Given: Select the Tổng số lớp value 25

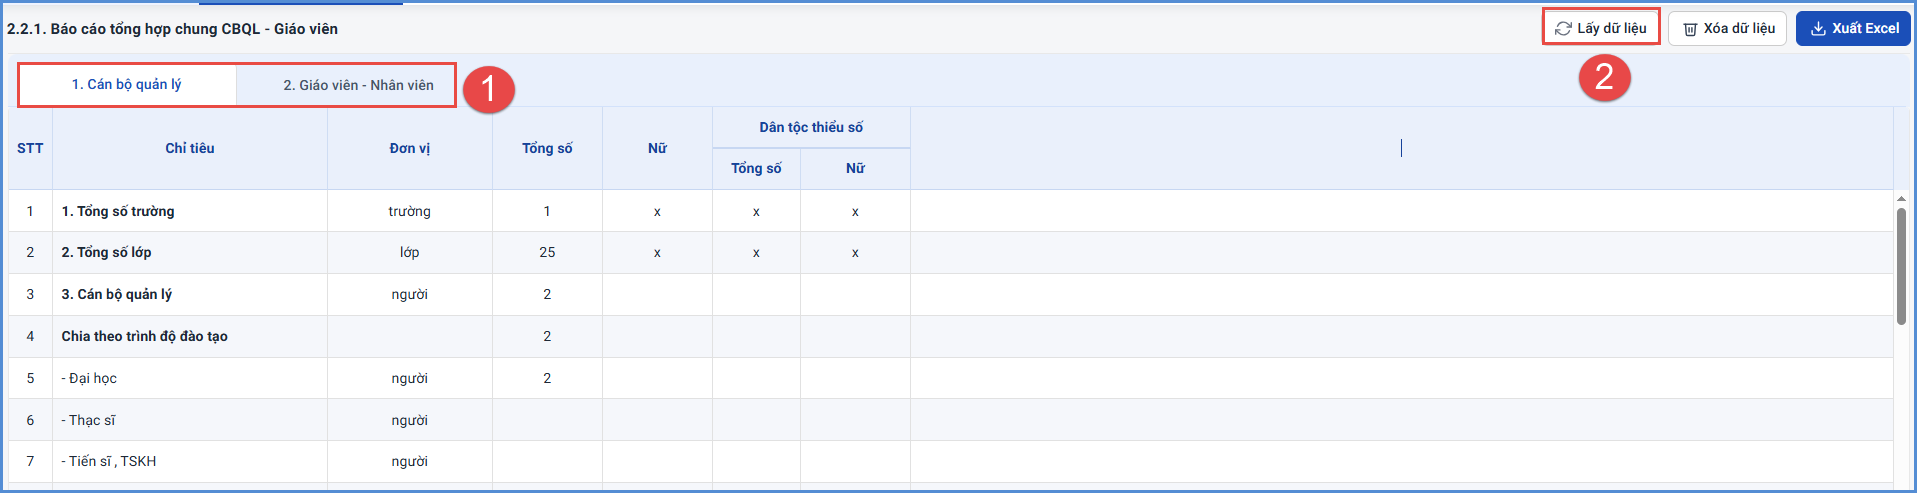Looking at the screenshot, I should tap(547, 253).
